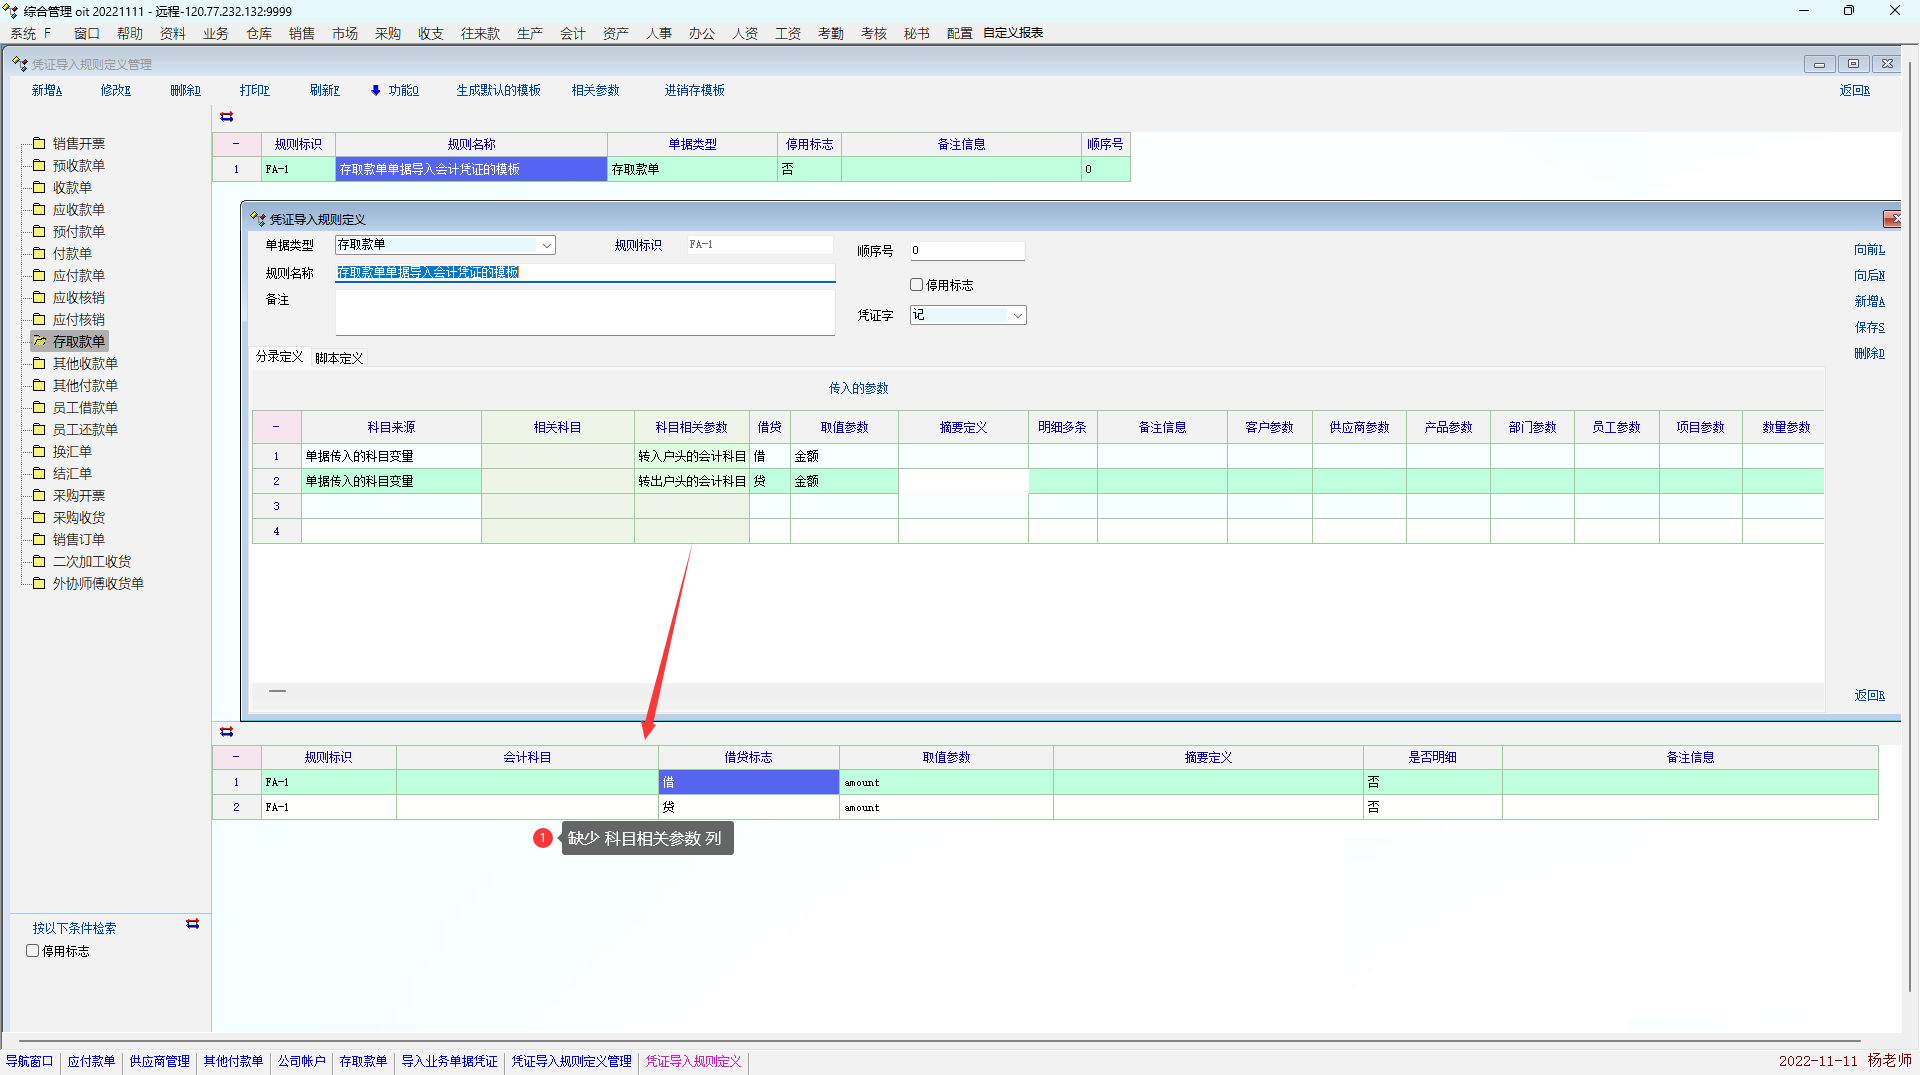Collapse the 分录定义 grid via minus header cell
The height and width of the screenshot is (1075, 1920).
[x=276, y=427]
